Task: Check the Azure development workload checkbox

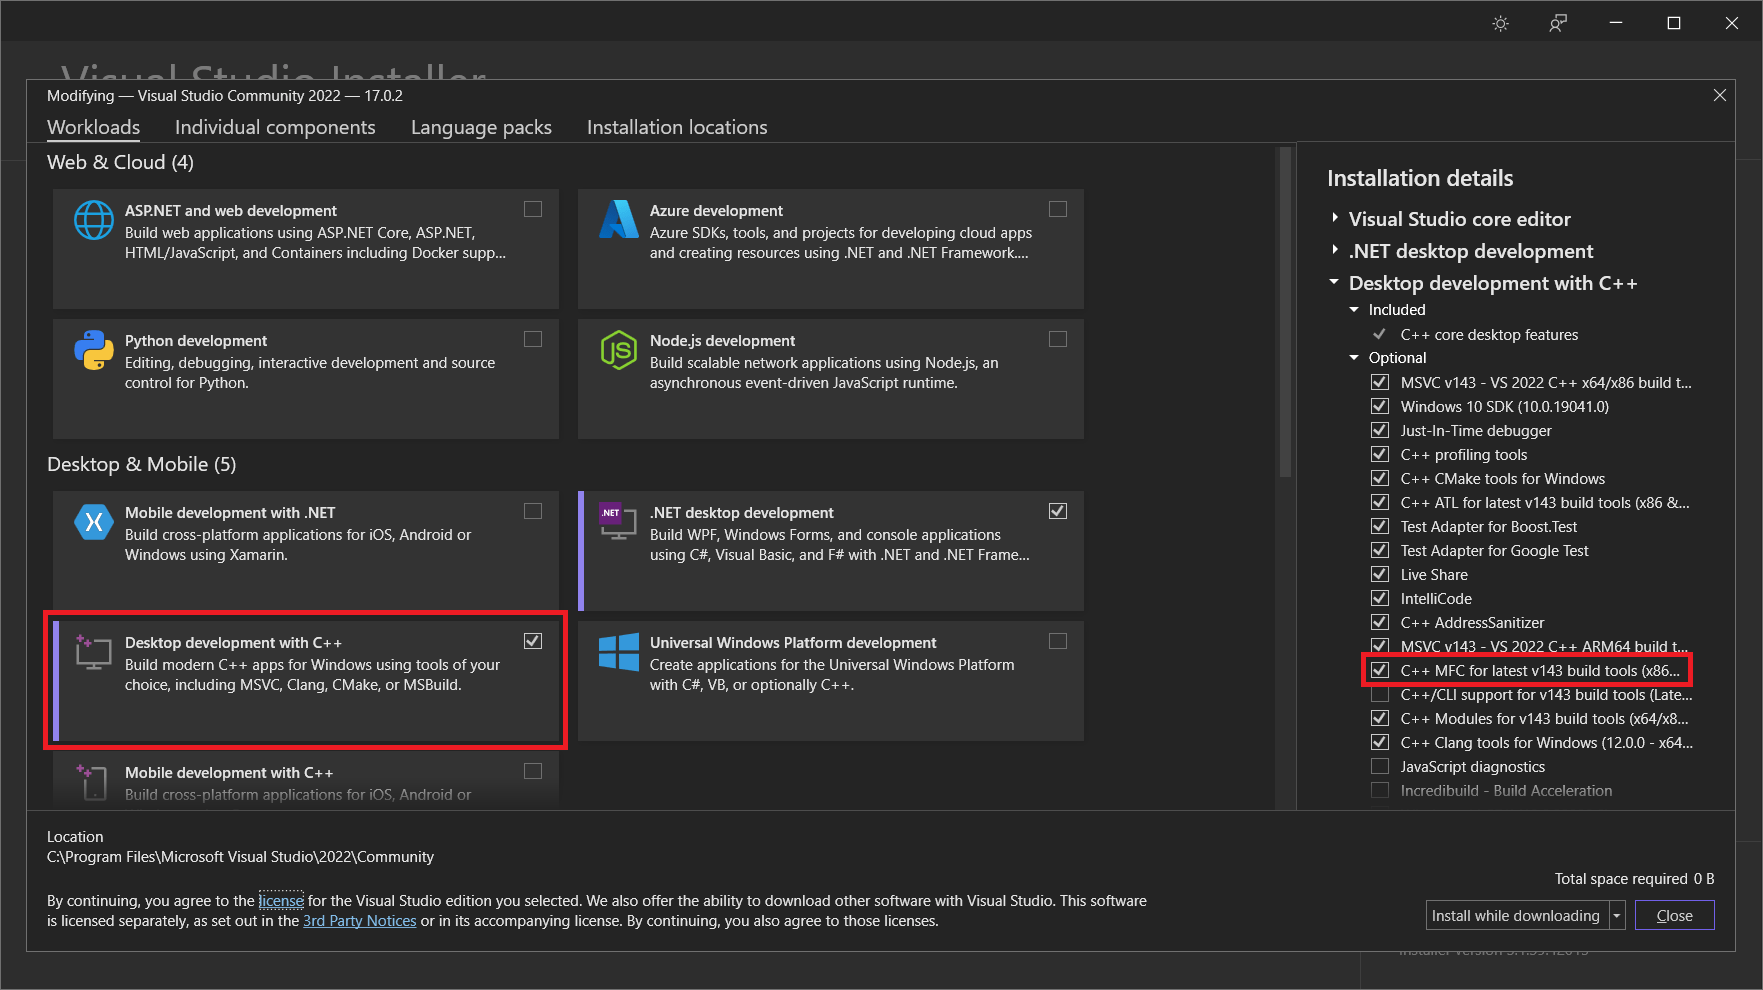Action: 1058,209
